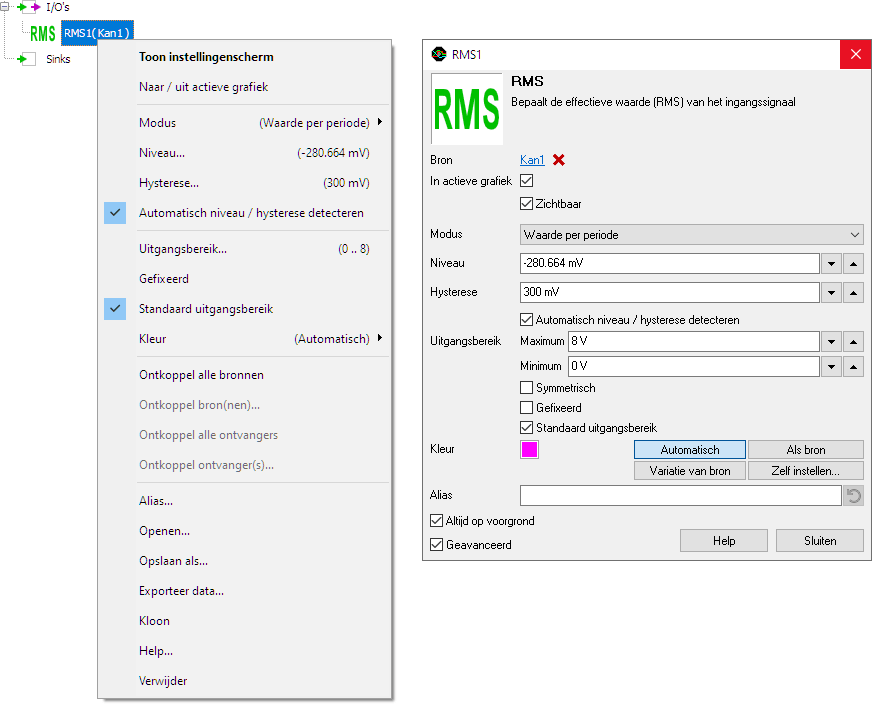The image size is (872, 704).
Task: Enable Symmetrisch checkbox
Action: click(x=527, y=388)
